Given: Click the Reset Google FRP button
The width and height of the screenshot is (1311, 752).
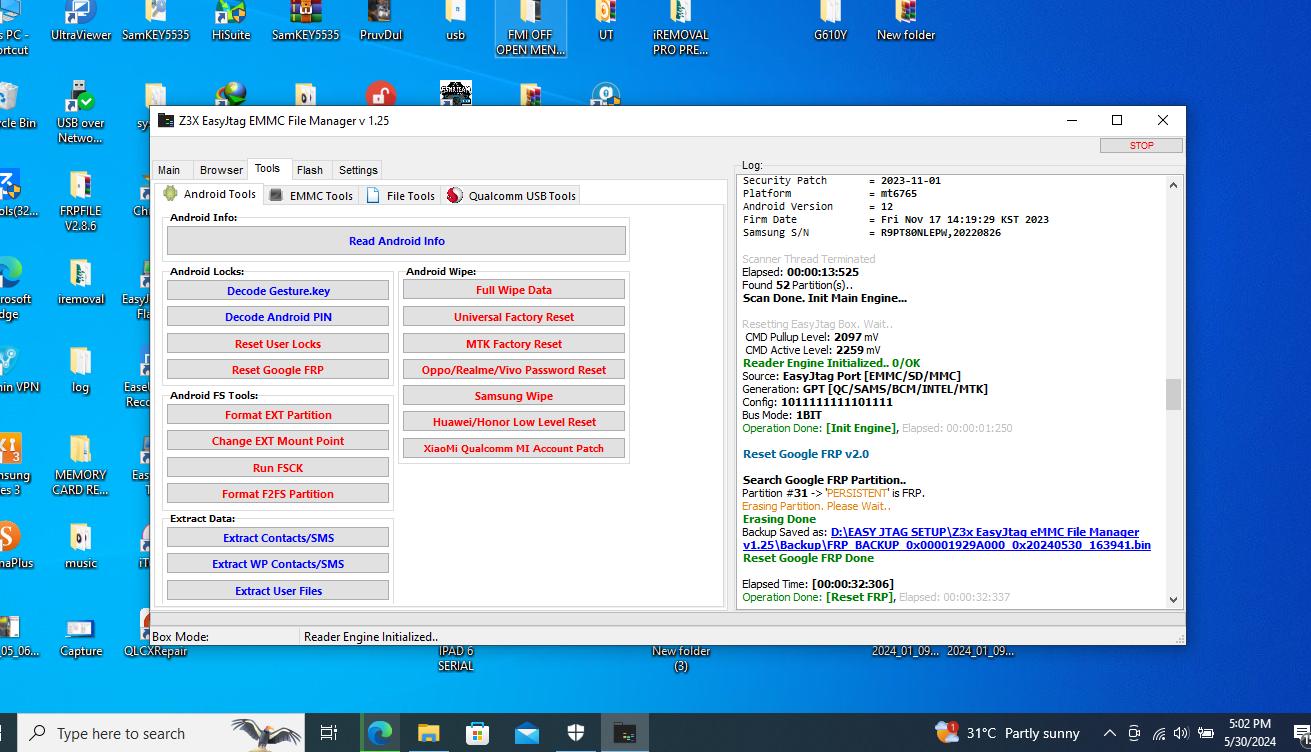Looking at the screenshot, I should [278, 370].
